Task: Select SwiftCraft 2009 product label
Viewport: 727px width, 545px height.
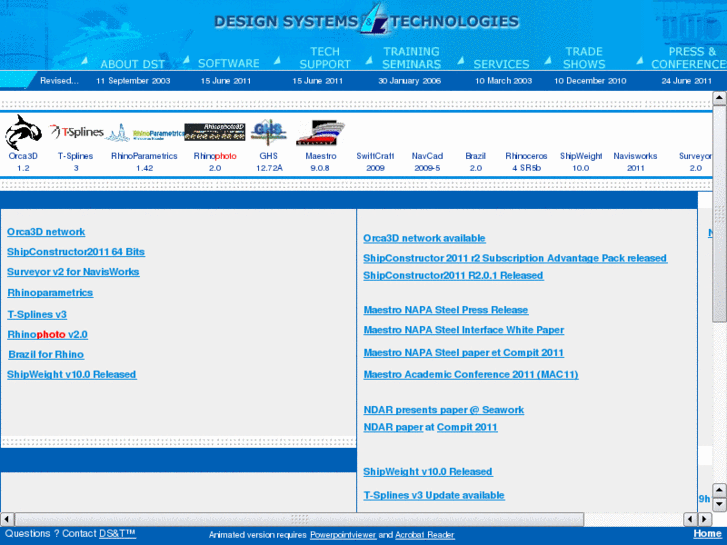Action: (x=375, y=162)
